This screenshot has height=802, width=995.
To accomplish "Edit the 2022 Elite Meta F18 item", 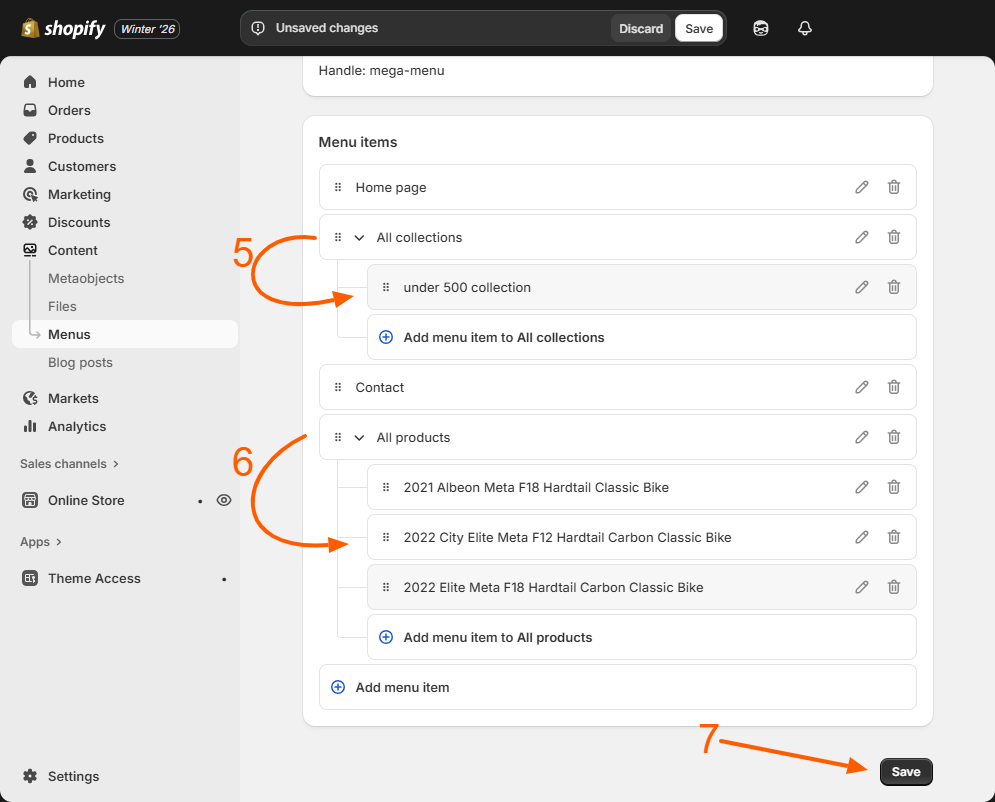I will [x=862, y=588].
